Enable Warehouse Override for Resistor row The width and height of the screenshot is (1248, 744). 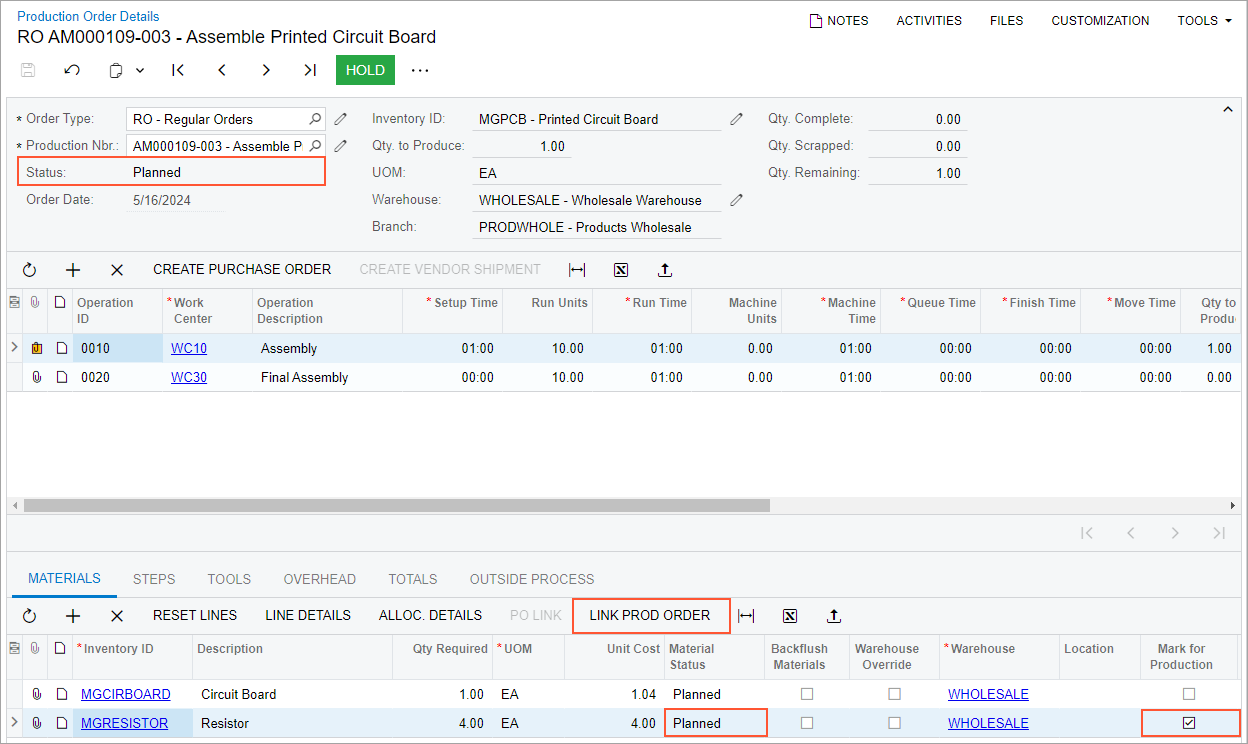894,723
